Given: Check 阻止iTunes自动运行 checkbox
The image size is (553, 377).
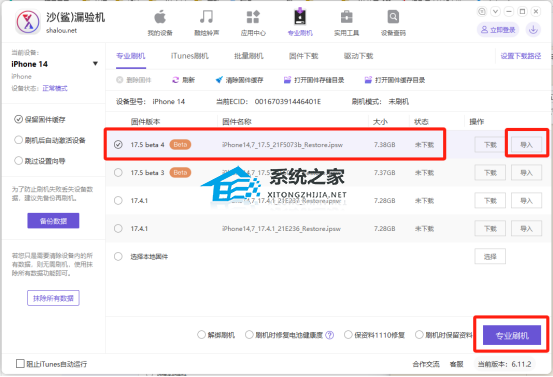Looking at the screenshot, I should pyautogui.click(x=20, y=364).
